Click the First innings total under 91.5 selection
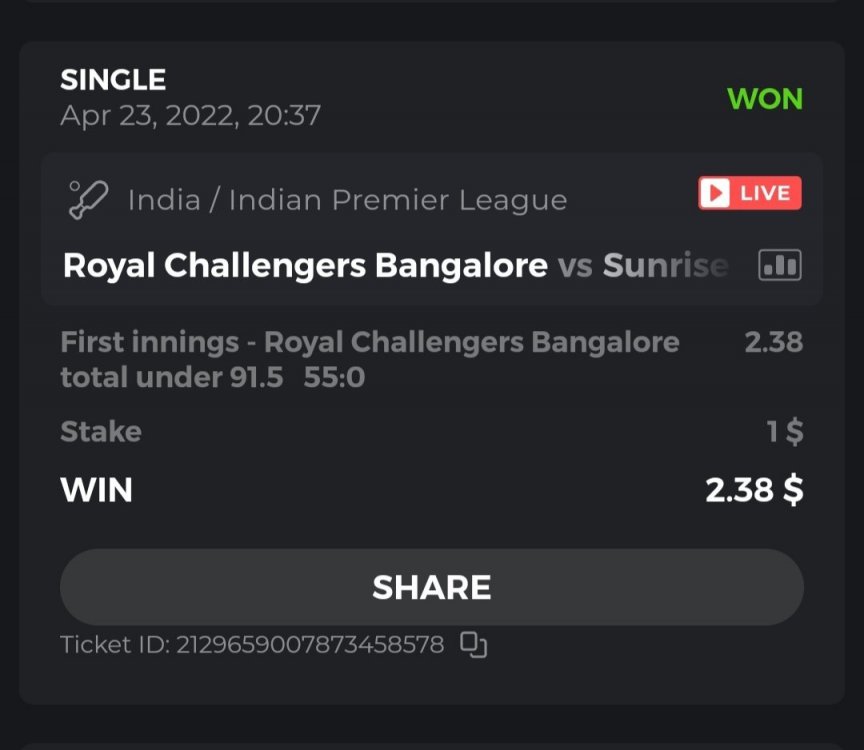Viewport: 864px width, 750px height. coord(370,360)
